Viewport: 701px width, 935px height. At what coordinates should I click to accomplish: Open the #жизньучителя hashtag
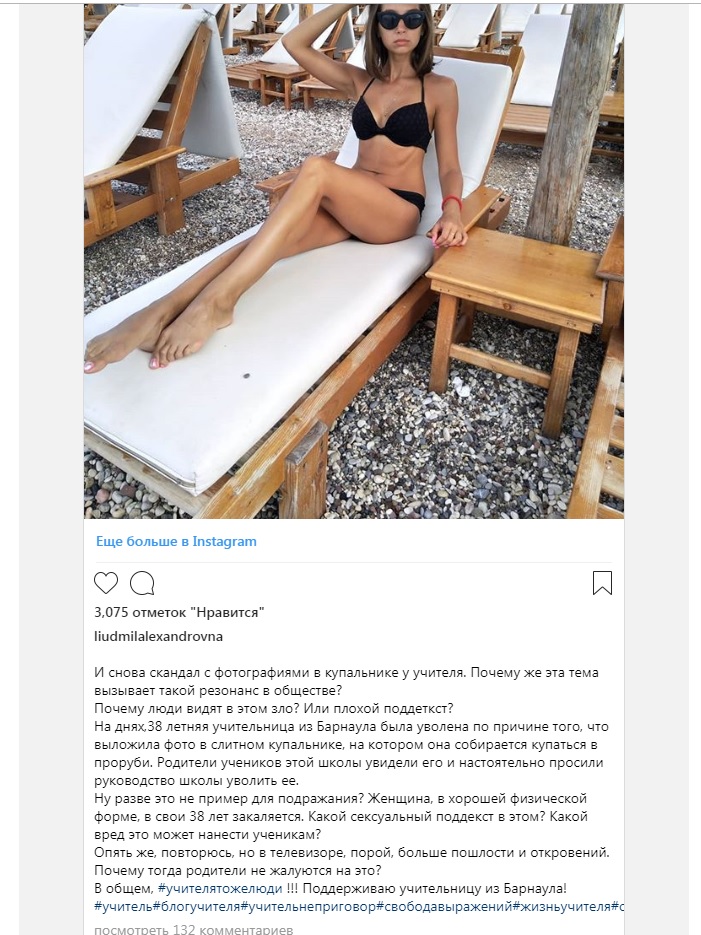tap(562, 906)
